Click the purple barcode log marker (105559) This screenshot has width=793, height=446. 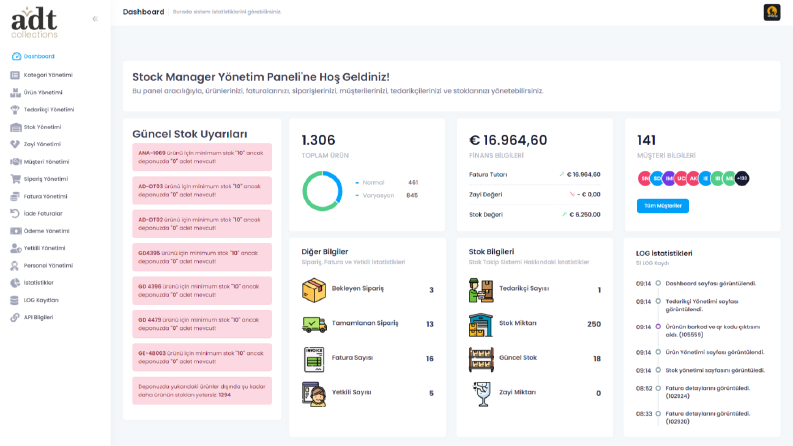click(658, 327)
